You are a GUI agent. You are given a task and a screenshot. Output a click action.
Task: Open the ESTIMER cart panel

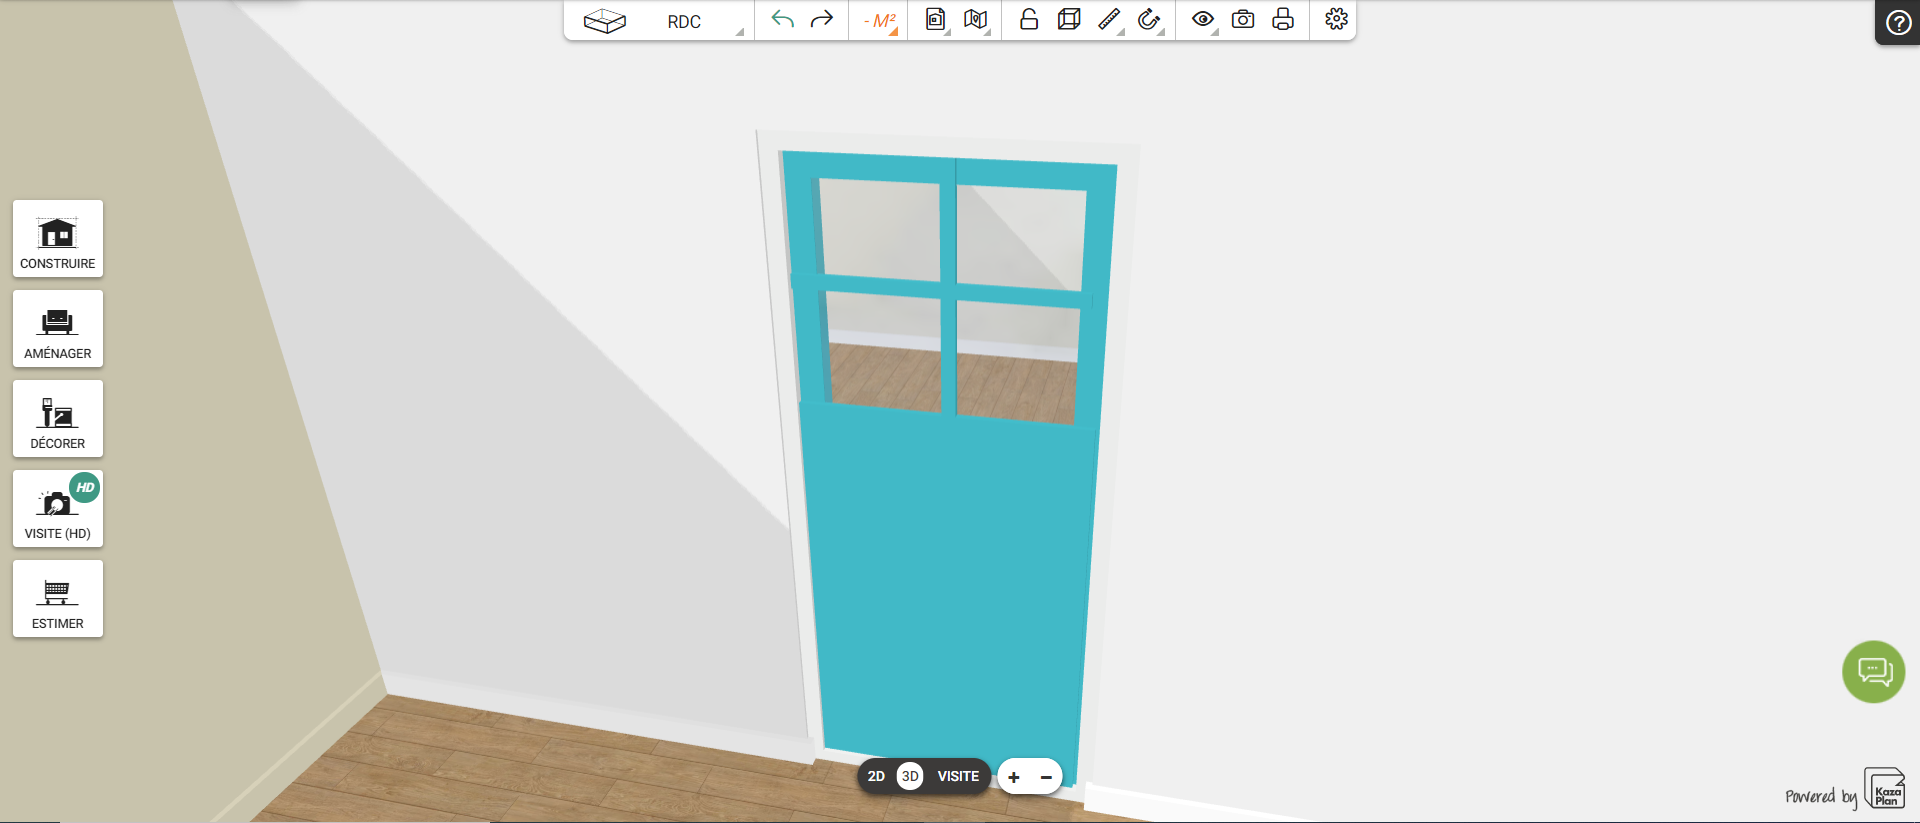click(58, 599)
